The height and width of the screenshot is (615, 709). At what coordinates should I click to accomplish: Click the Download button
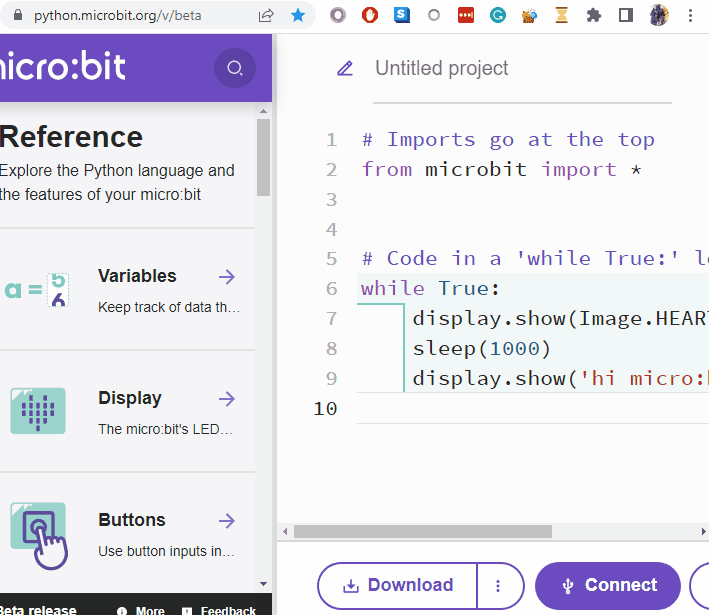[x=397, y=586]
